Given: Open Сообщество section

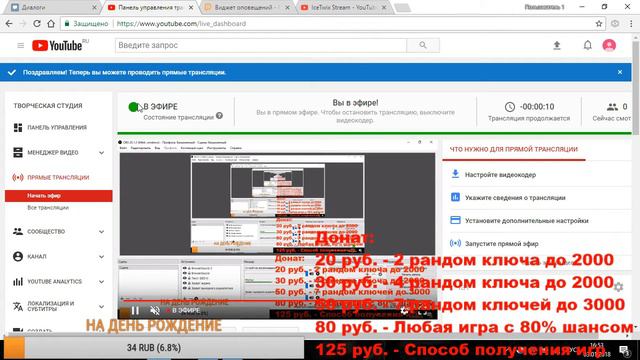Looking at the screenshot, I should pos(46,231).
